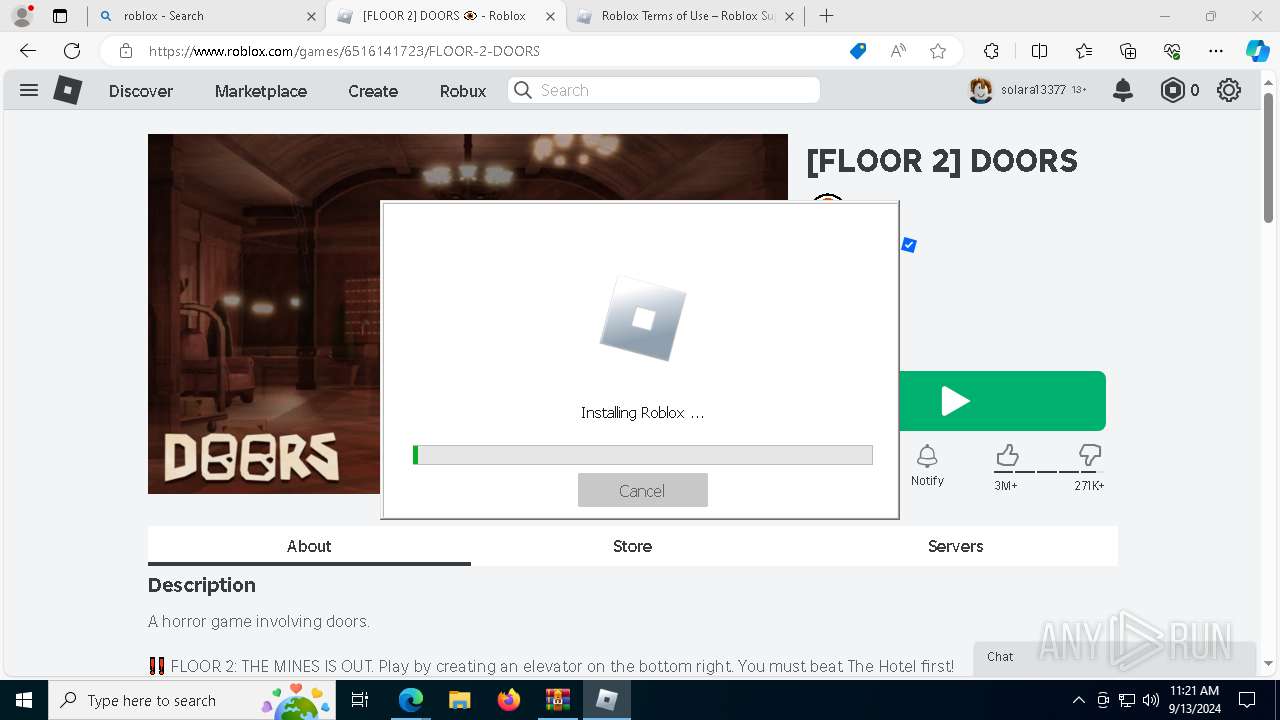Click the installation progress bar

coord(642,455)
